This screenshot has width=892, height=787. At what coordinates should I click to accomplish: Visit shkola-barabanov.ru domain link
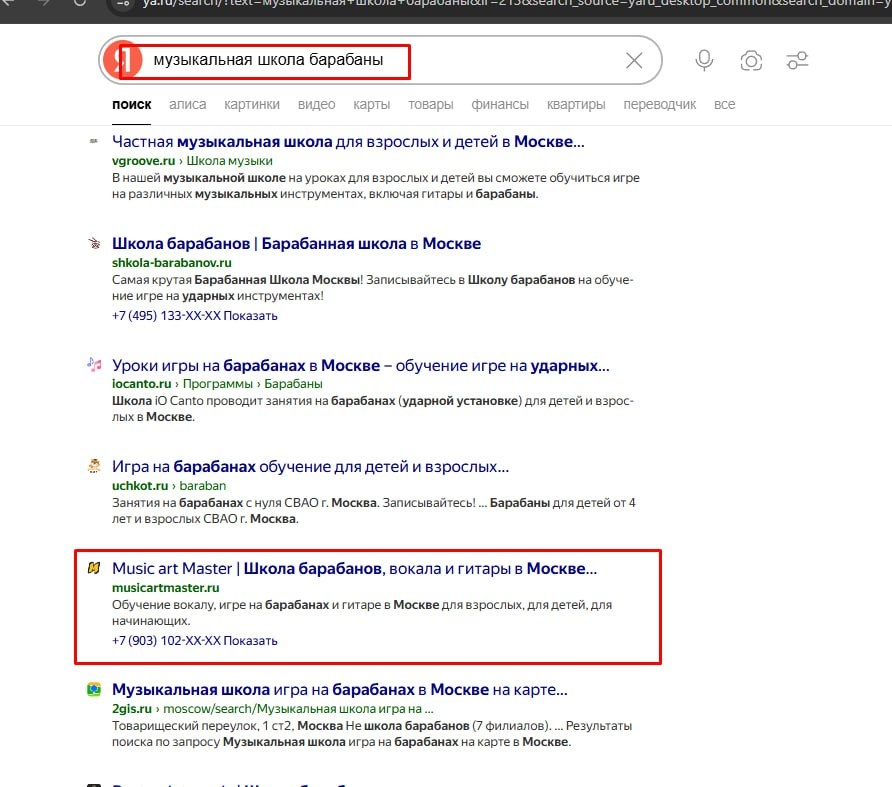click(x=172, y=263)
